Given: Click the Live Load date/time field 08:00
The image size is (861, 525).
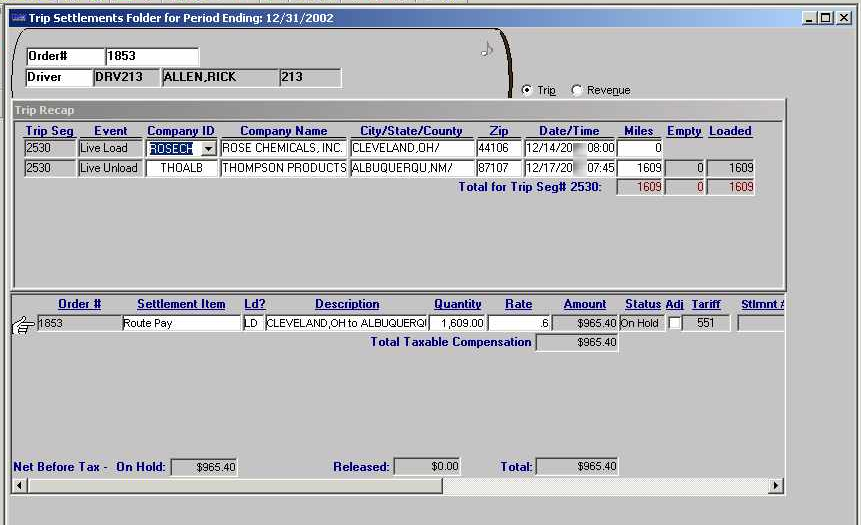Looking at the screenshot, I should tap(570, 148).
